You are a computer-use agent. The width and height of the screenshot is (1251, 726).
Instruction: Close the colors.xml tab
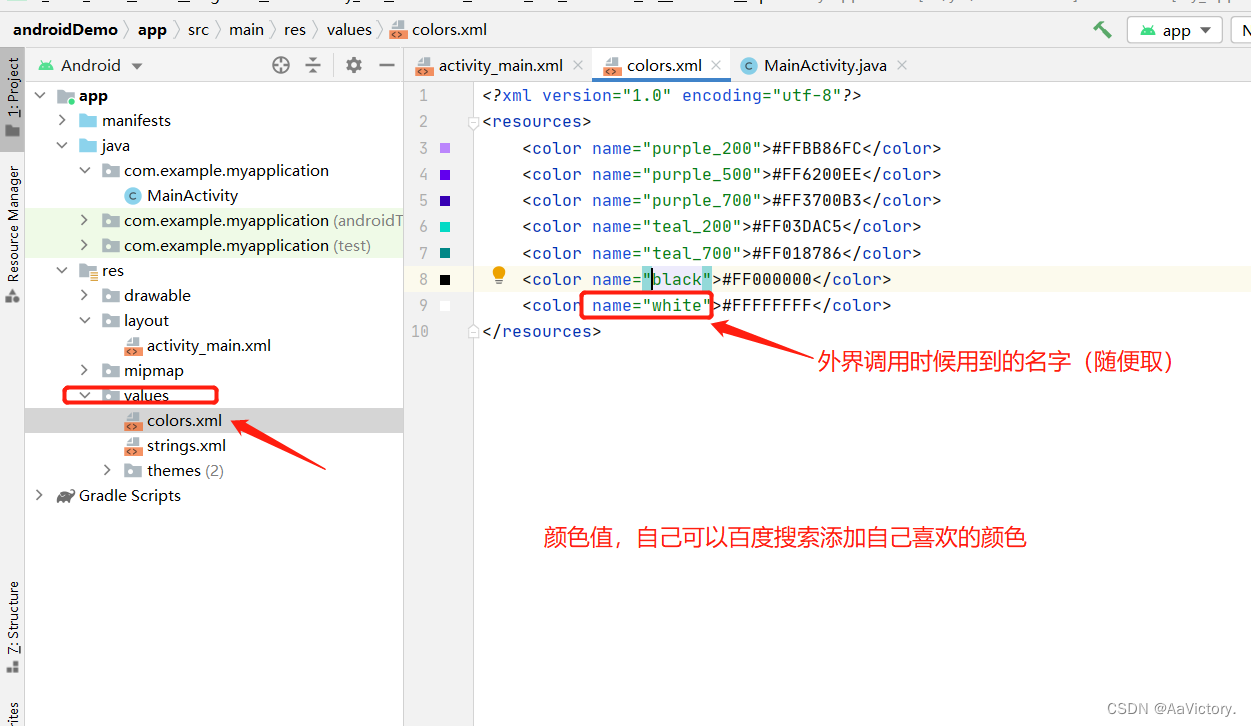[716, 65]
